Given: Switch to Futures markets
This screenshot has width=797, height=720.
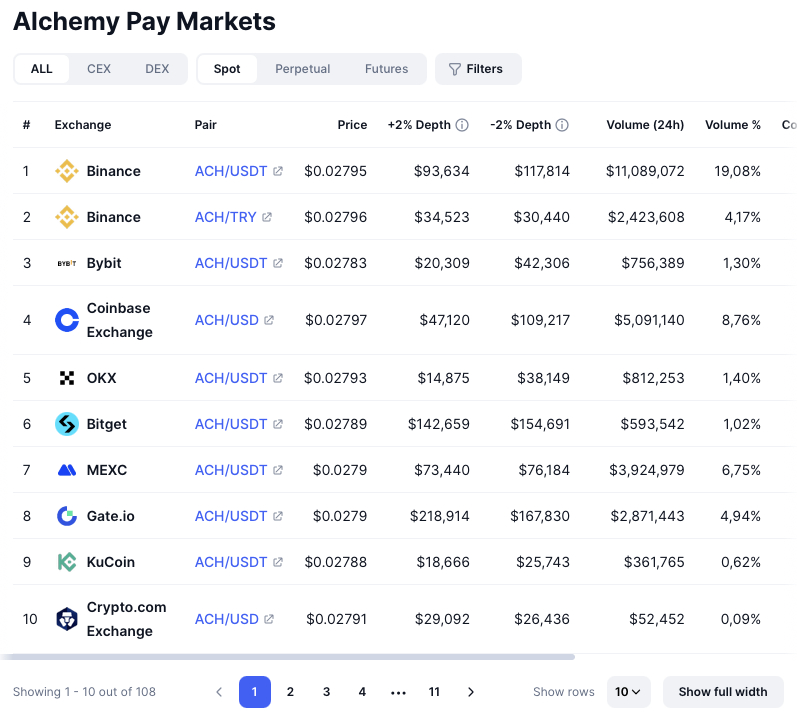Looking at the screenshot, I should (x=386, y=69).
